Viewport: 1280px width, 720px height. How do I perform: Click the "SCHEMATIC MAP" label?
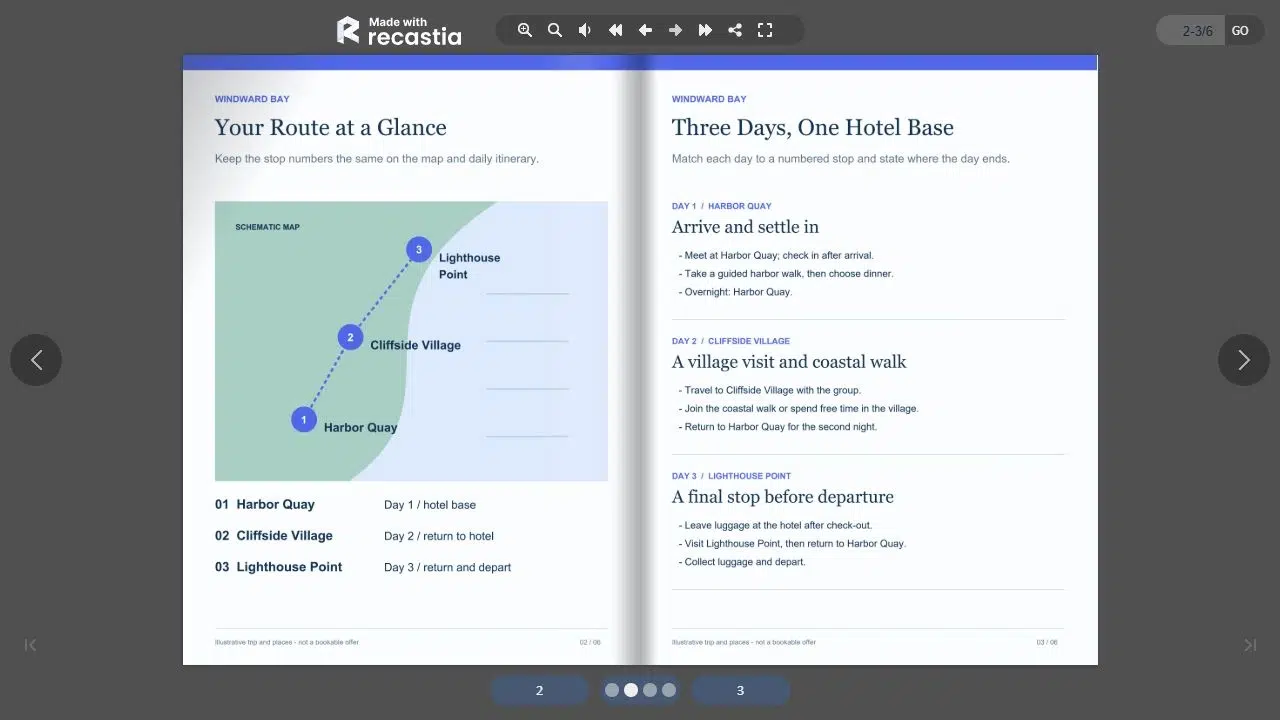(x=267, y=227)
